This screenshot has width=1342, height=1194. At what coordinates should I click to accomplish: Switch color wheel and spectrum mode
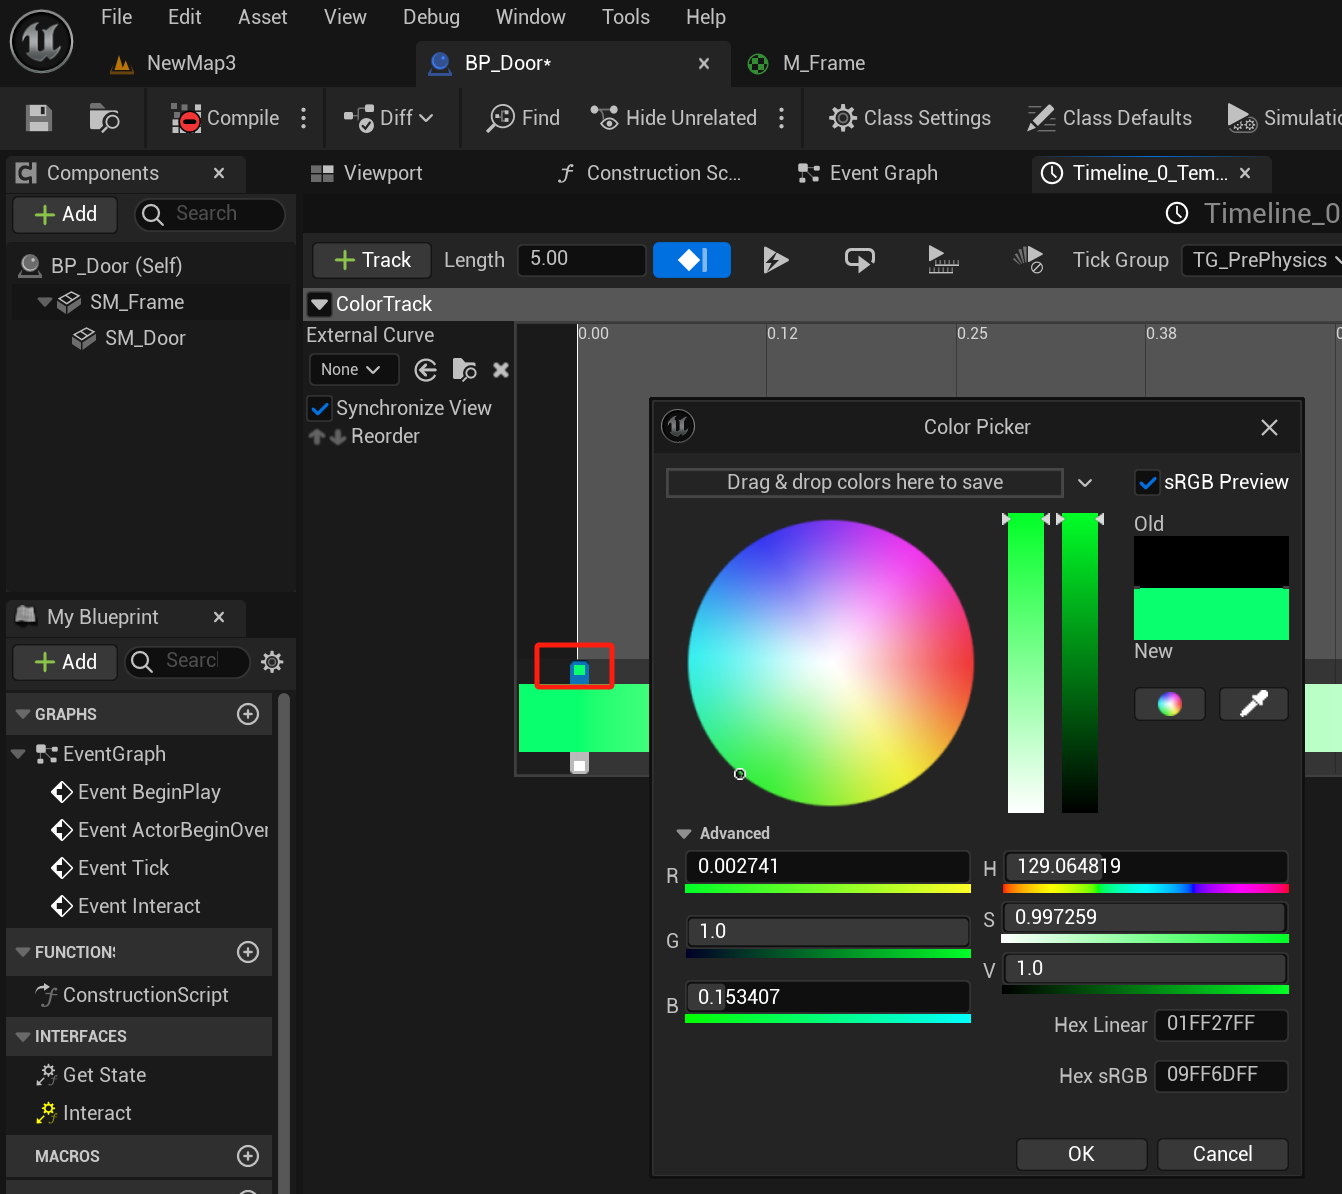pos(1169,704)
